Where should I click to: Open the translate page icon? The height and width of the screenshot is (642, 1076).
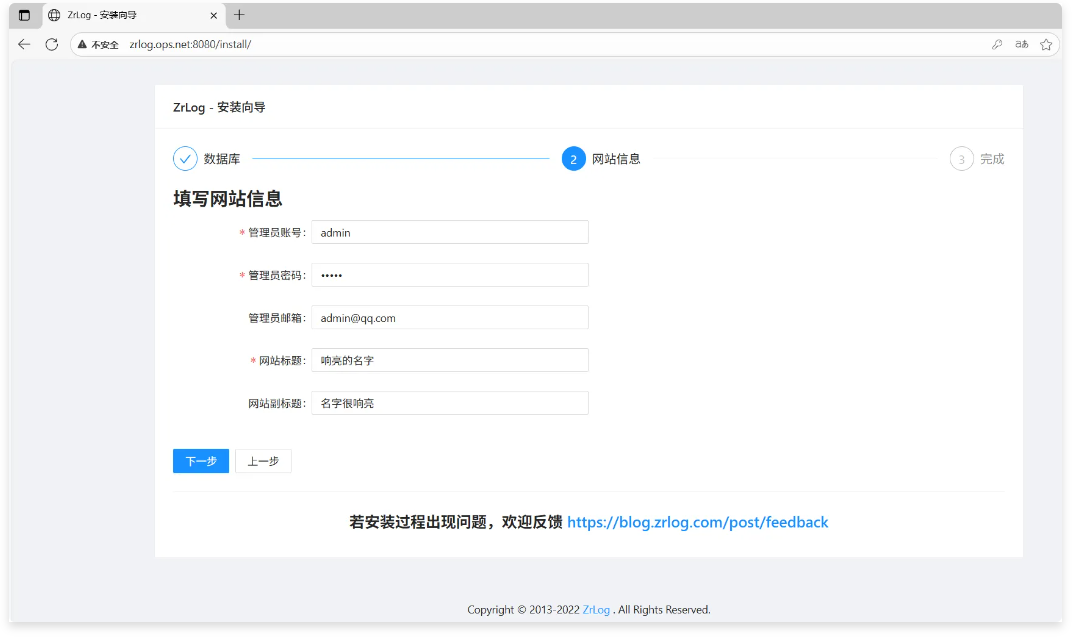1021,44
